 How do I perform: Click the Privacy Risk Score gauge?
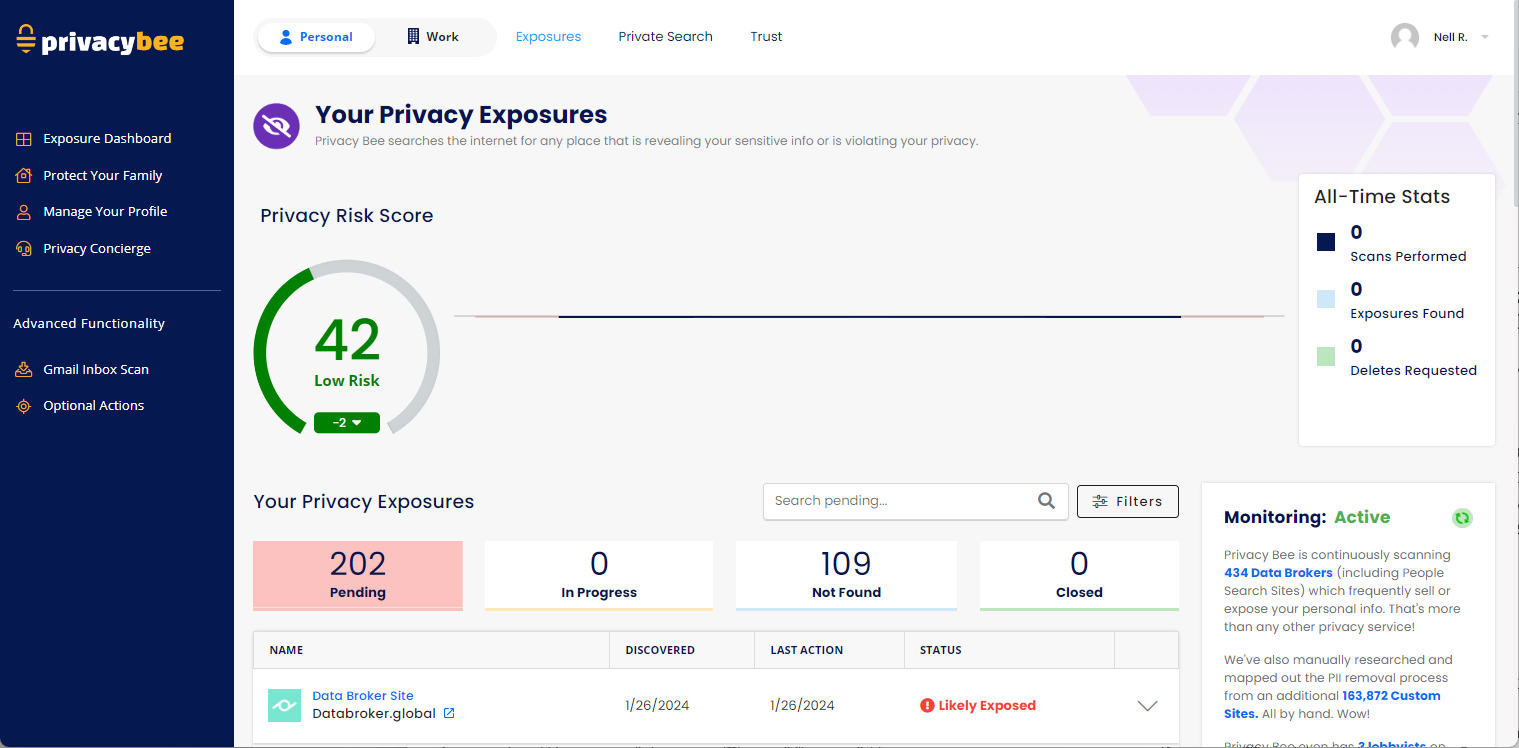(347, 347)
